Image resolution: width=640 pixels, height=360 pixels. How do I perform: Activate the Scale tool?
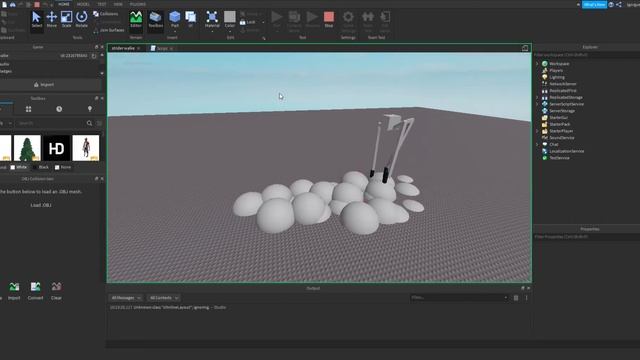pyautogui.click(x=67, y=19)
